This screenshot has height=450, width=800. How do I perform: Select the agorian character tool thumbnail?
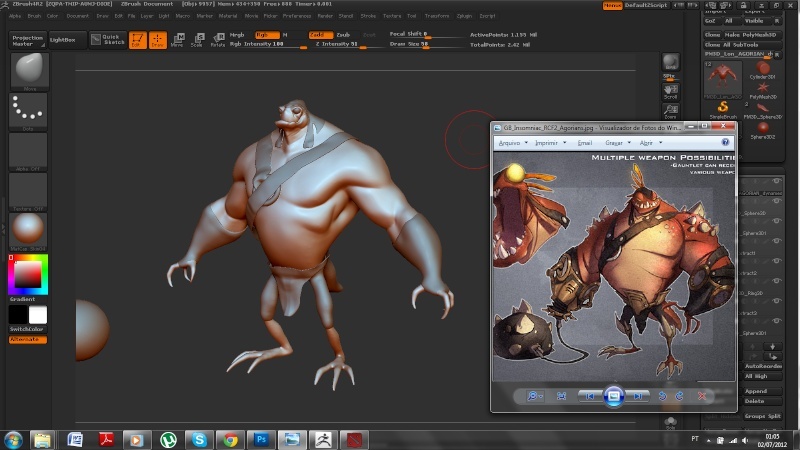click(x=722, y=80)
